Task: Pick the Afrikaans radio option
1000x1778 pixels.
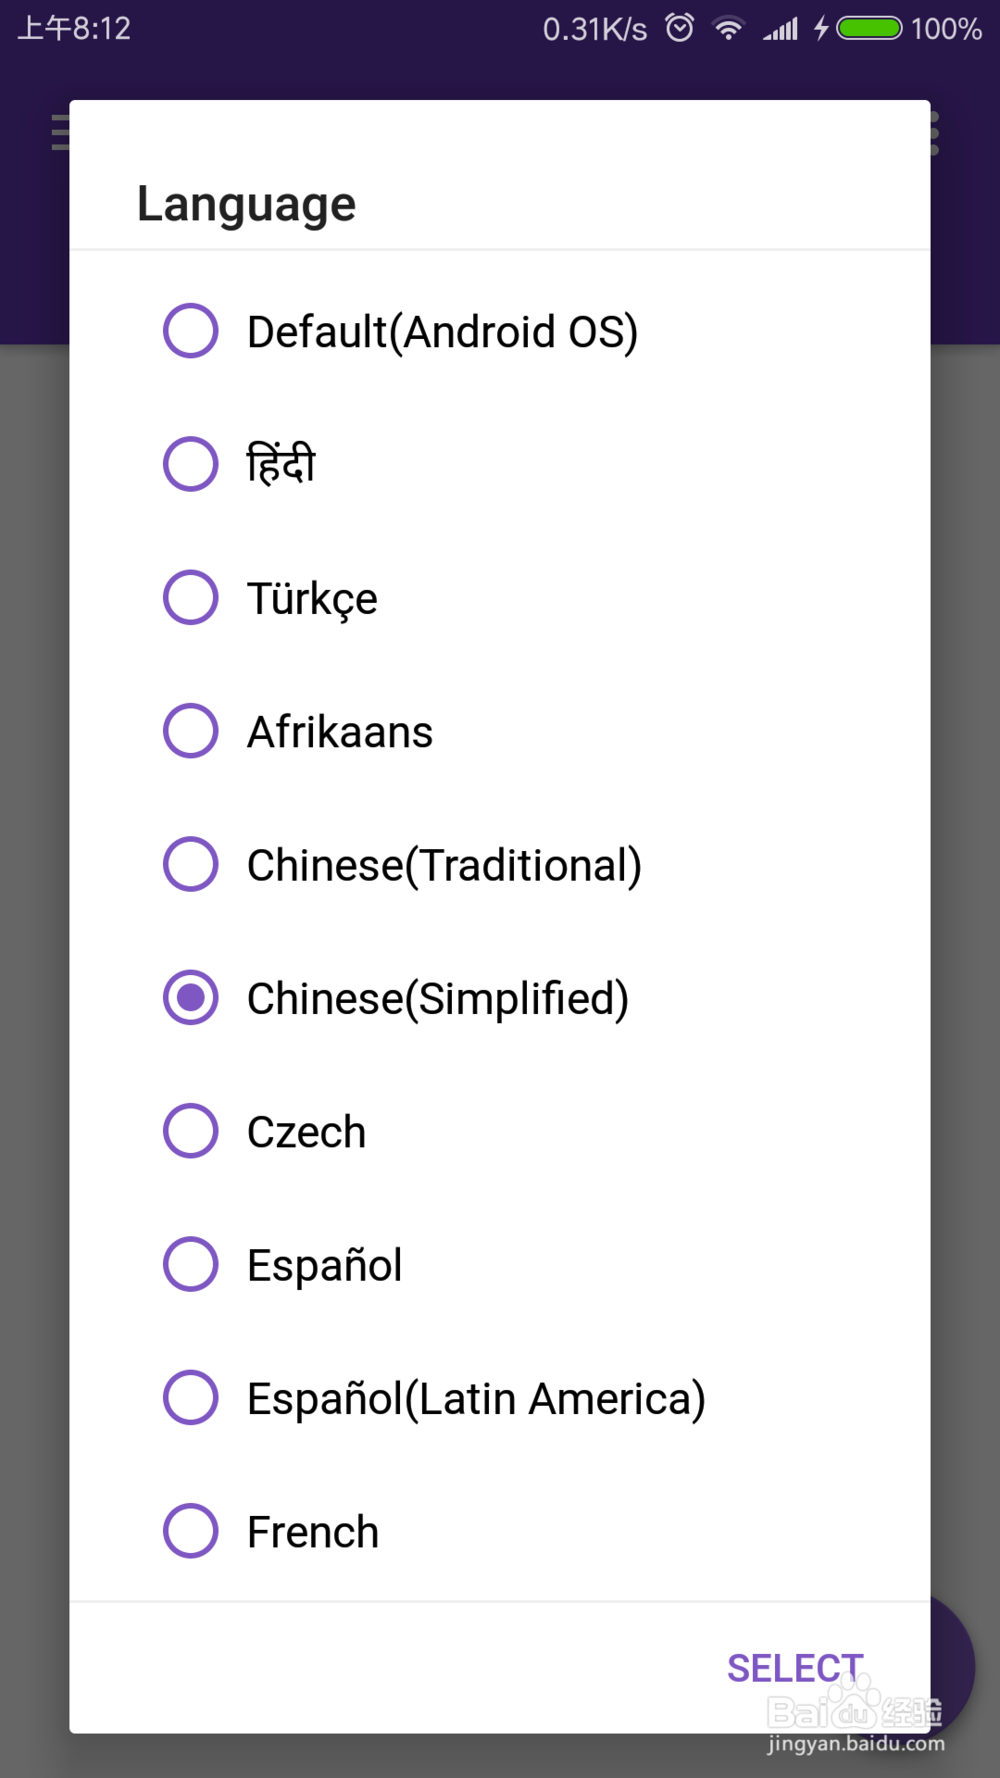Action: click(190, 731)
